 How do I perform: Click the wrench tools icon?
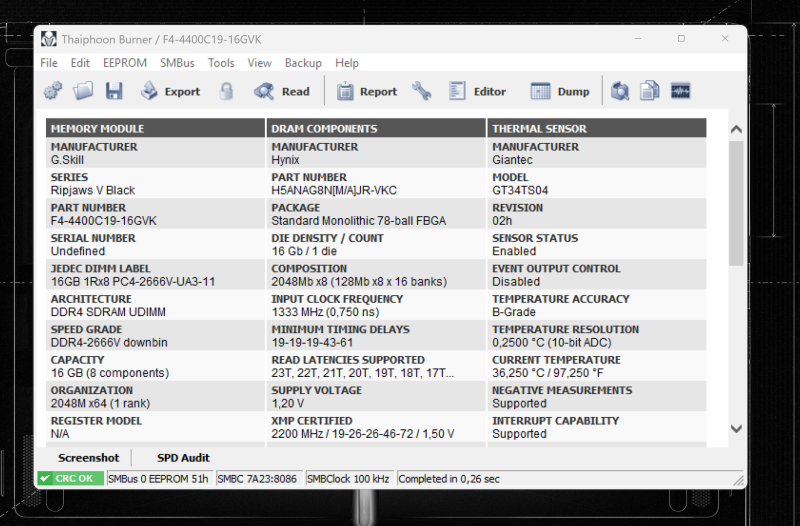point(421,91)
